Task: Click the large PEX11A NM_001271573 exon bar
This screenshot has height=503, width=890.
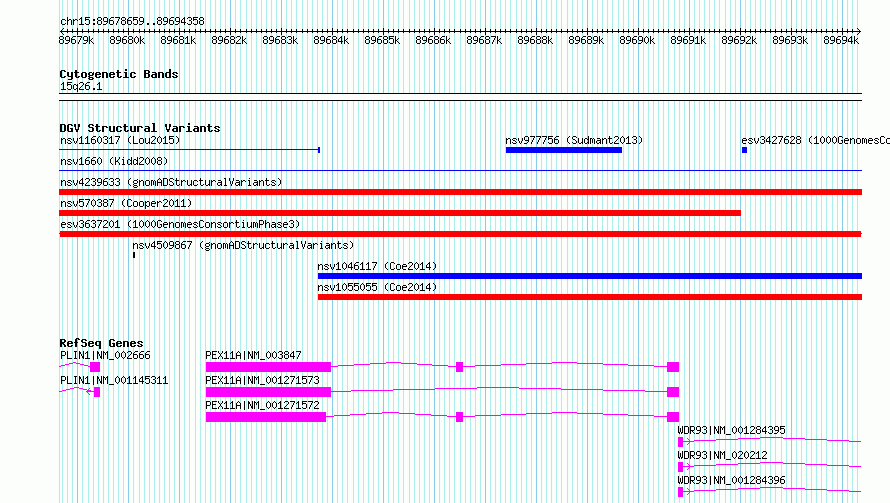Action: click(268, 392)
